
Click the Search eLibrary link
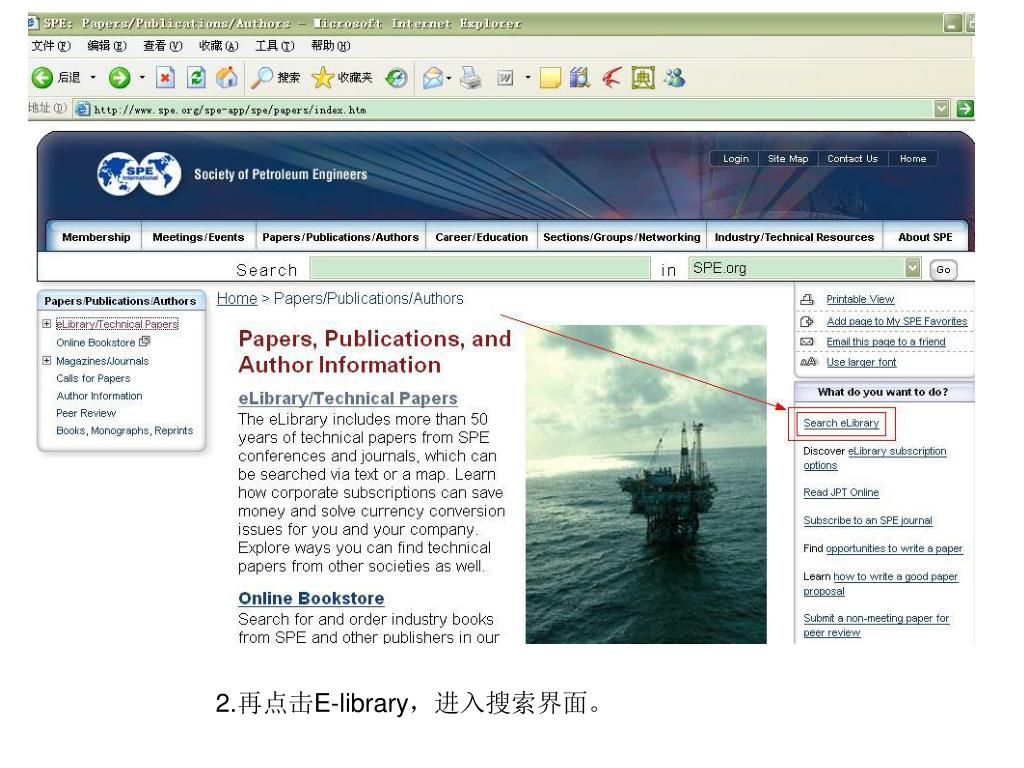click(x=841, y=423)
